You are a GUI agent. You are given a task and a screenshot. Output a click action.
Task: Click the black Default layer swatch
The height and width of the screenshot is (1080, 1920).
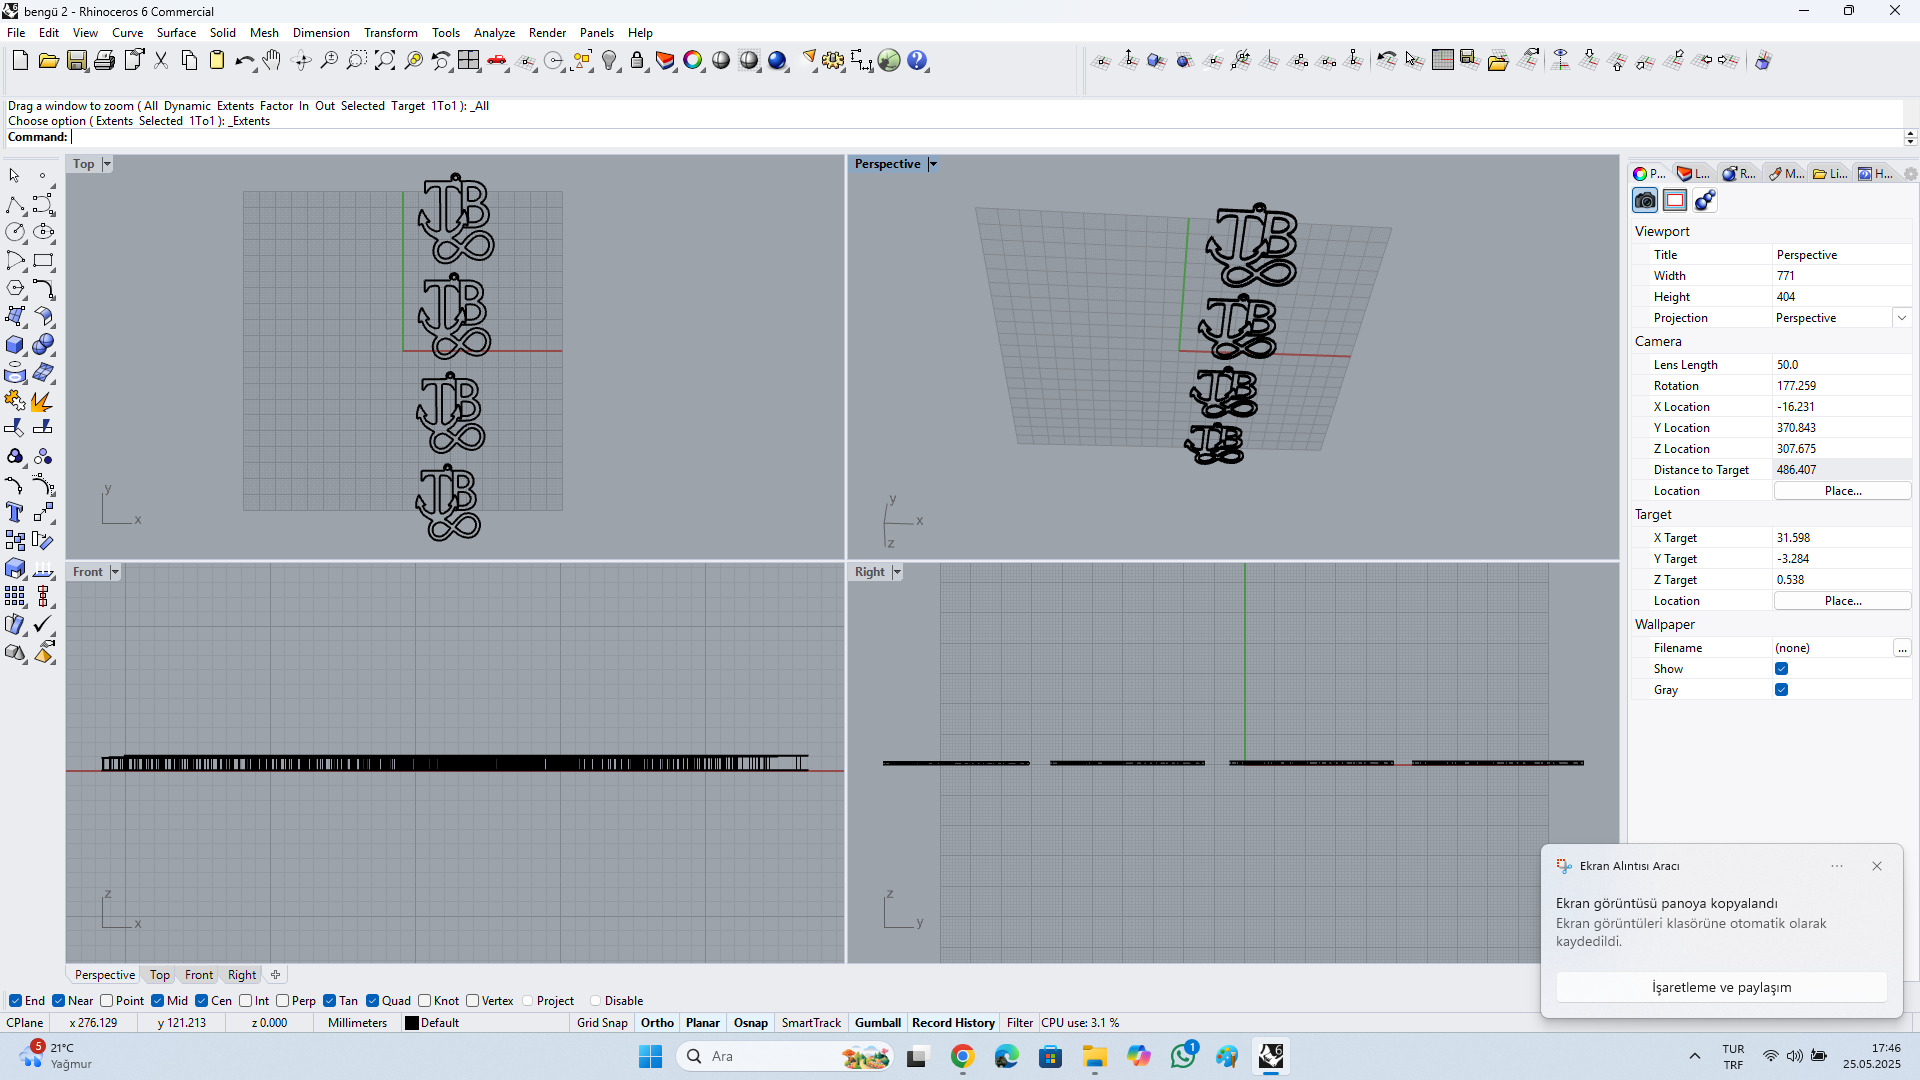411,1023
